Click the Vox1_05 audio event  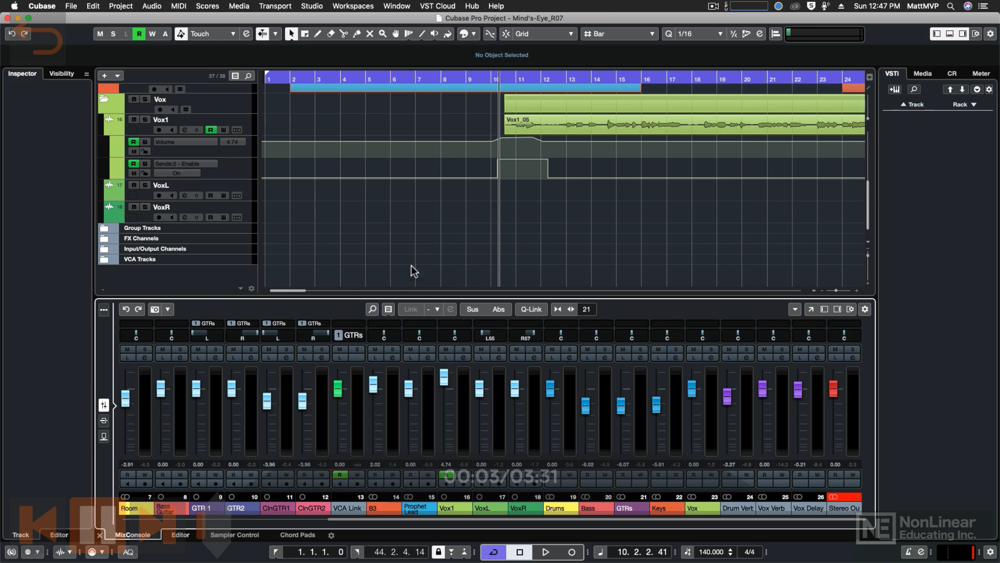pyautogui.click(x=684, y=124)
